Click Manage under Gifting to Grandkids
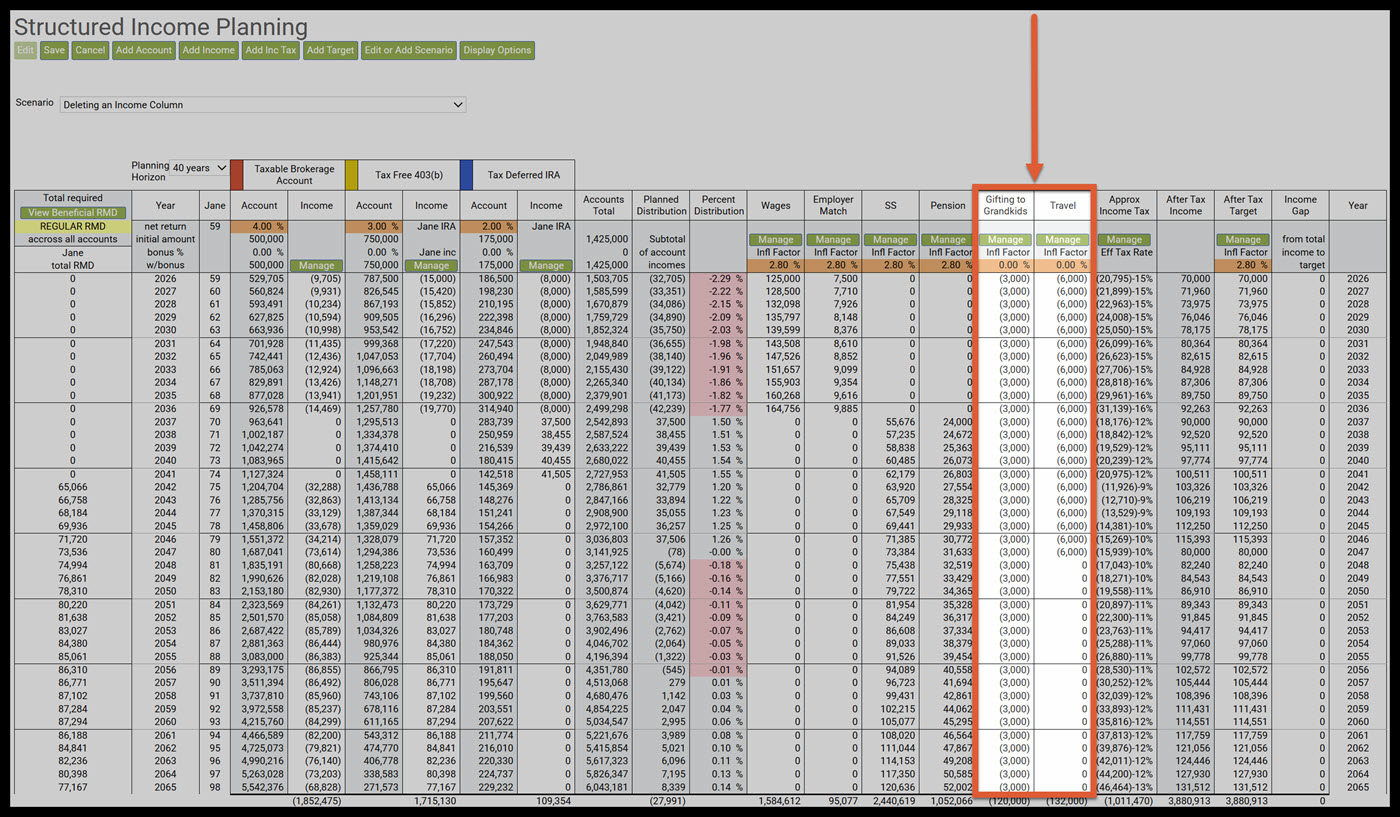Image resolution: width=1400 pixels, height=817 pixels. 1005,240
